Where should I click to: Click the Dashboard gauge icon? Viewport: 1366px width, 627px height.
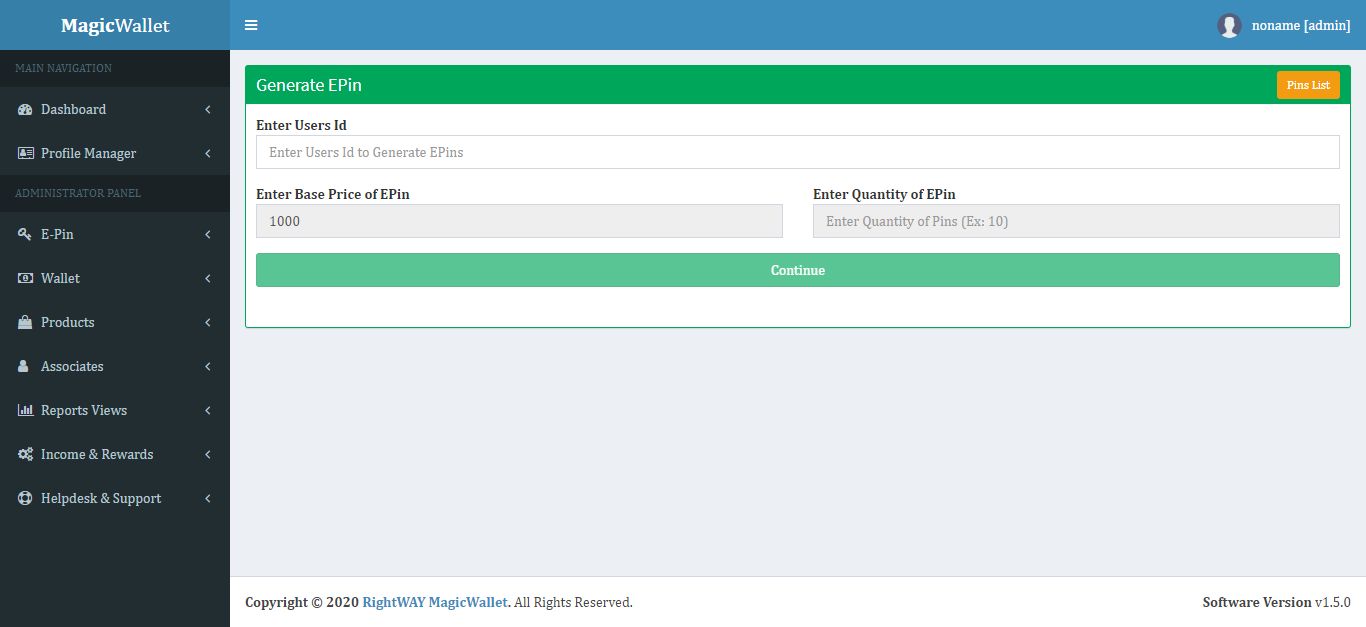[x=25, y=109]
